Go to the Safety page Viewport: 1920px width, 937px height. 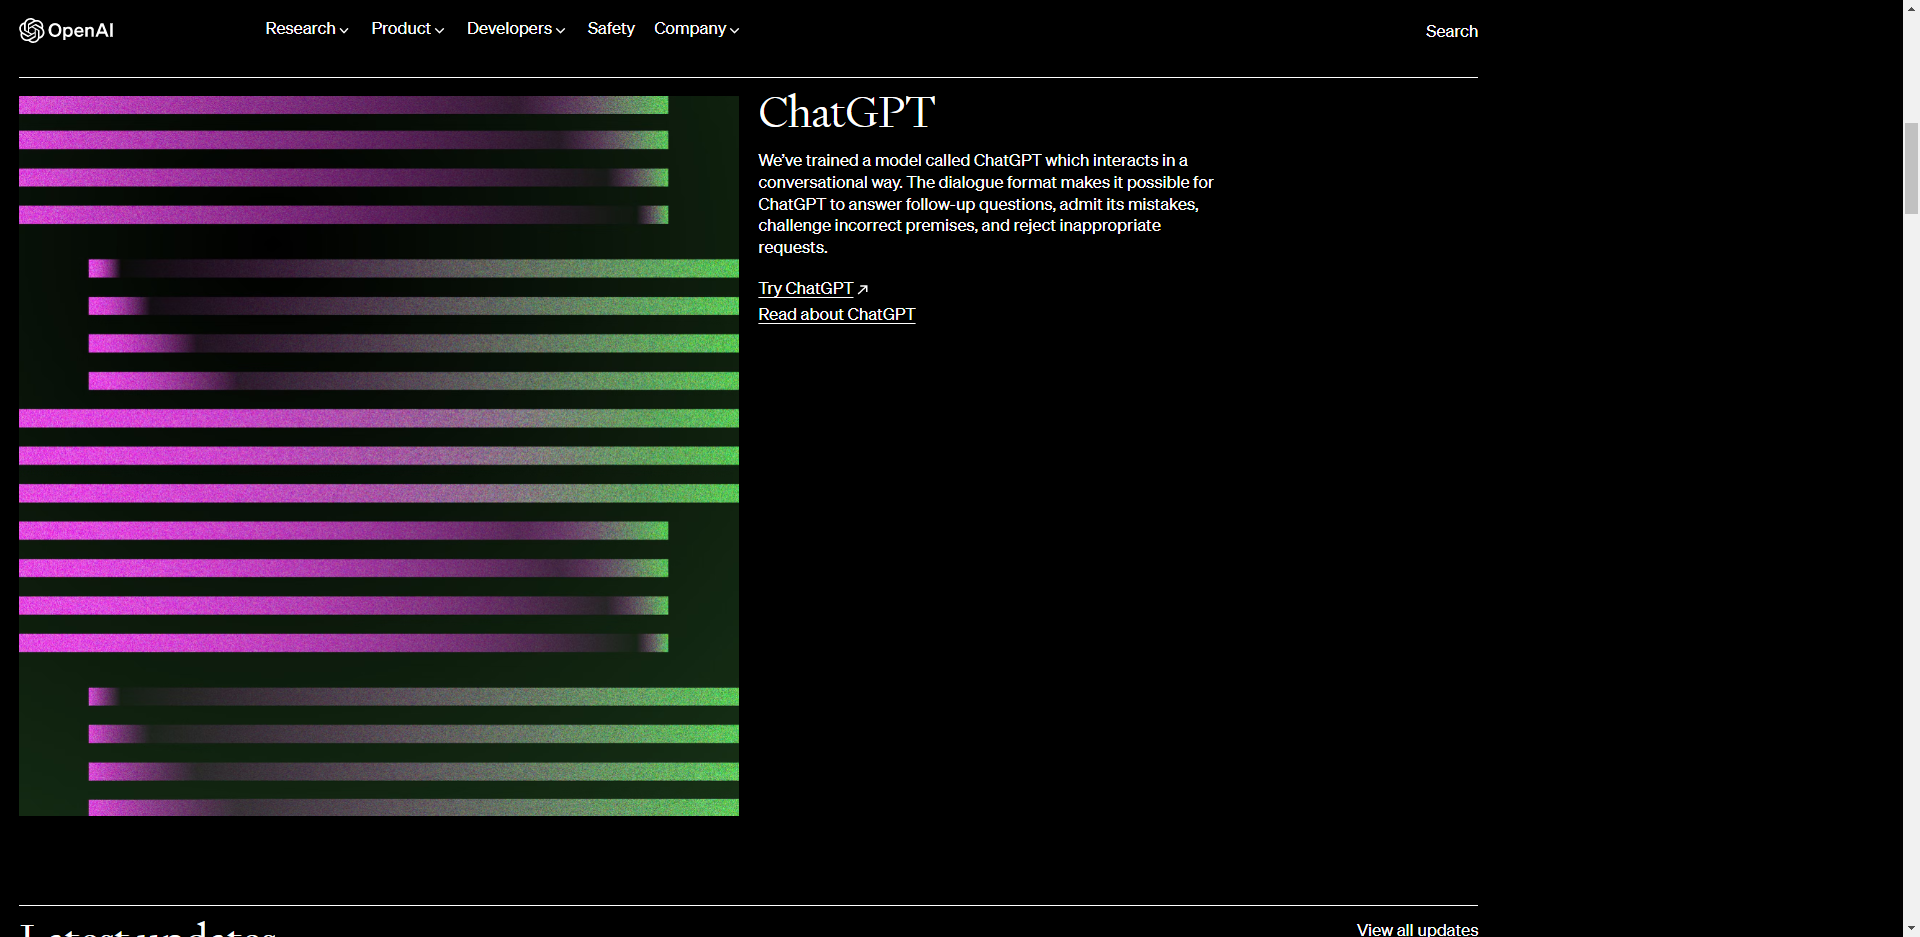coord(611,29)
